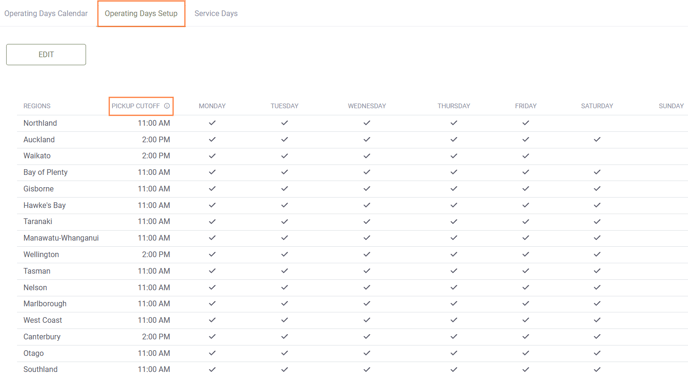Click Otago Tuesday checkmark

pyautogui.click(x=284, y=353)
